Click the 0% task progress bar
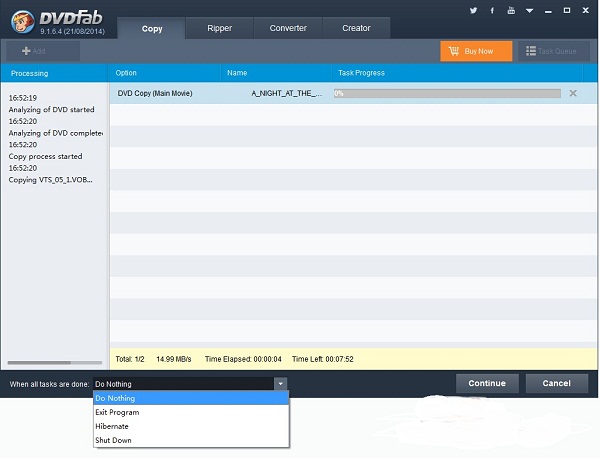The image size is (600, 458). click(447, 93)
